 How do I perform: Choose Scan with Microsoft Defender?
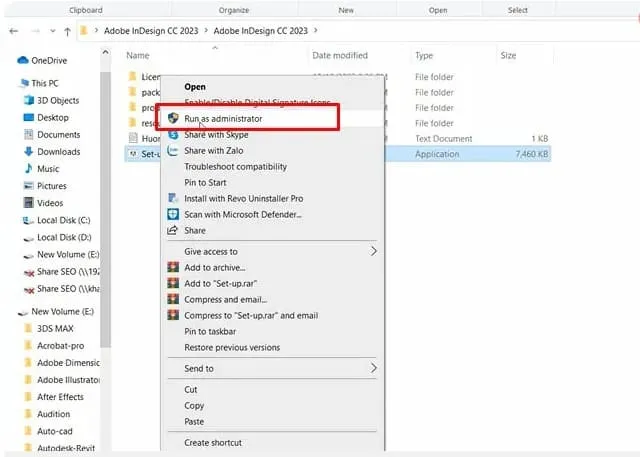[x=243, y=215]
